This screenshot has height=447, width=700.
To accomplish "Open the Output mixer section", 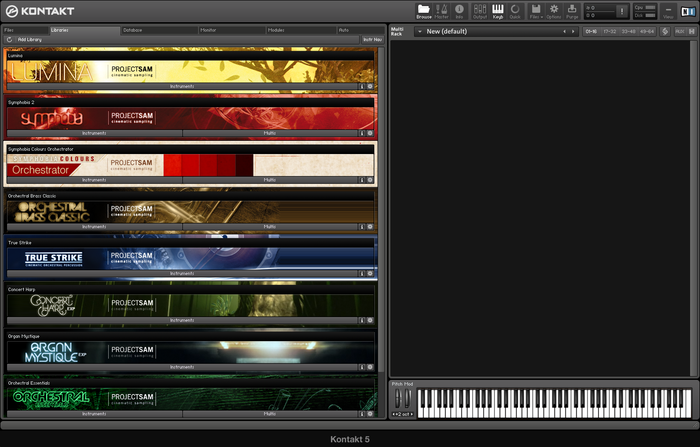I will (479, 11).
